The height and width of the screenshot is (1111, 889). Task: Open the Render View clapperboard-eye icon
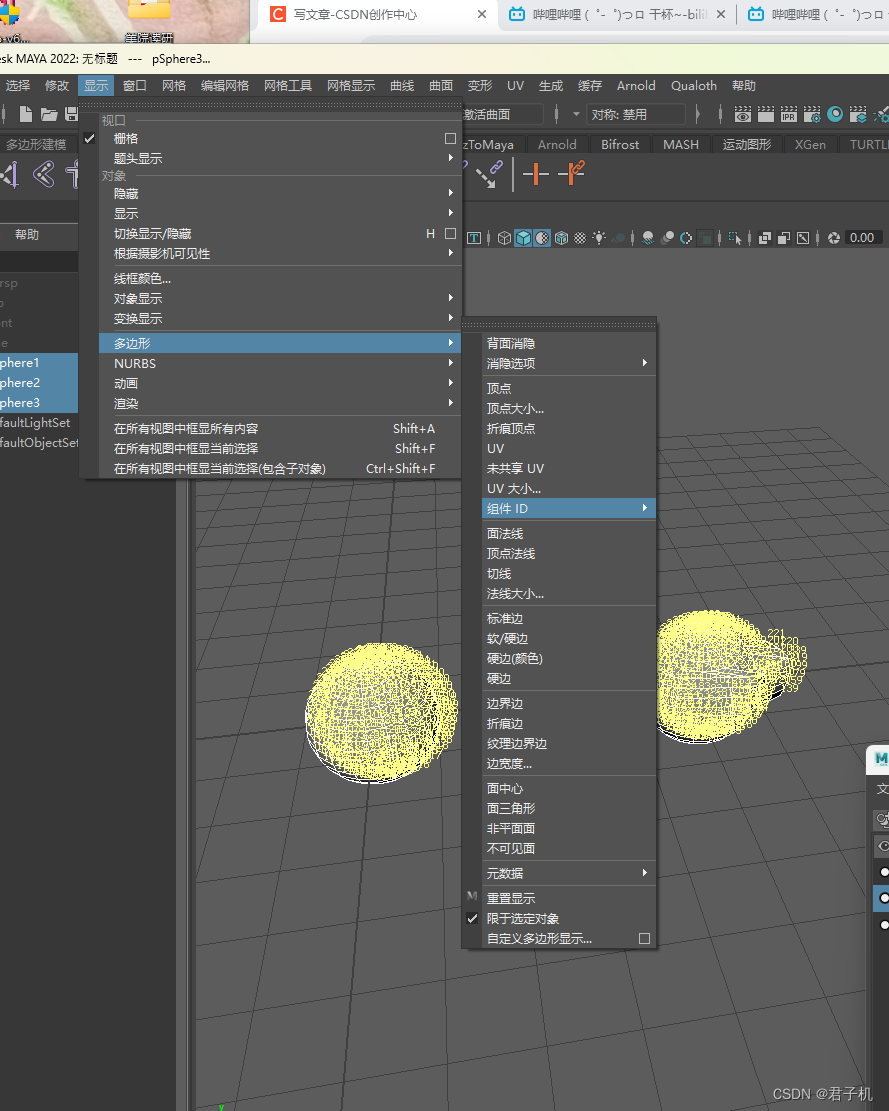(x=742, y=114)
